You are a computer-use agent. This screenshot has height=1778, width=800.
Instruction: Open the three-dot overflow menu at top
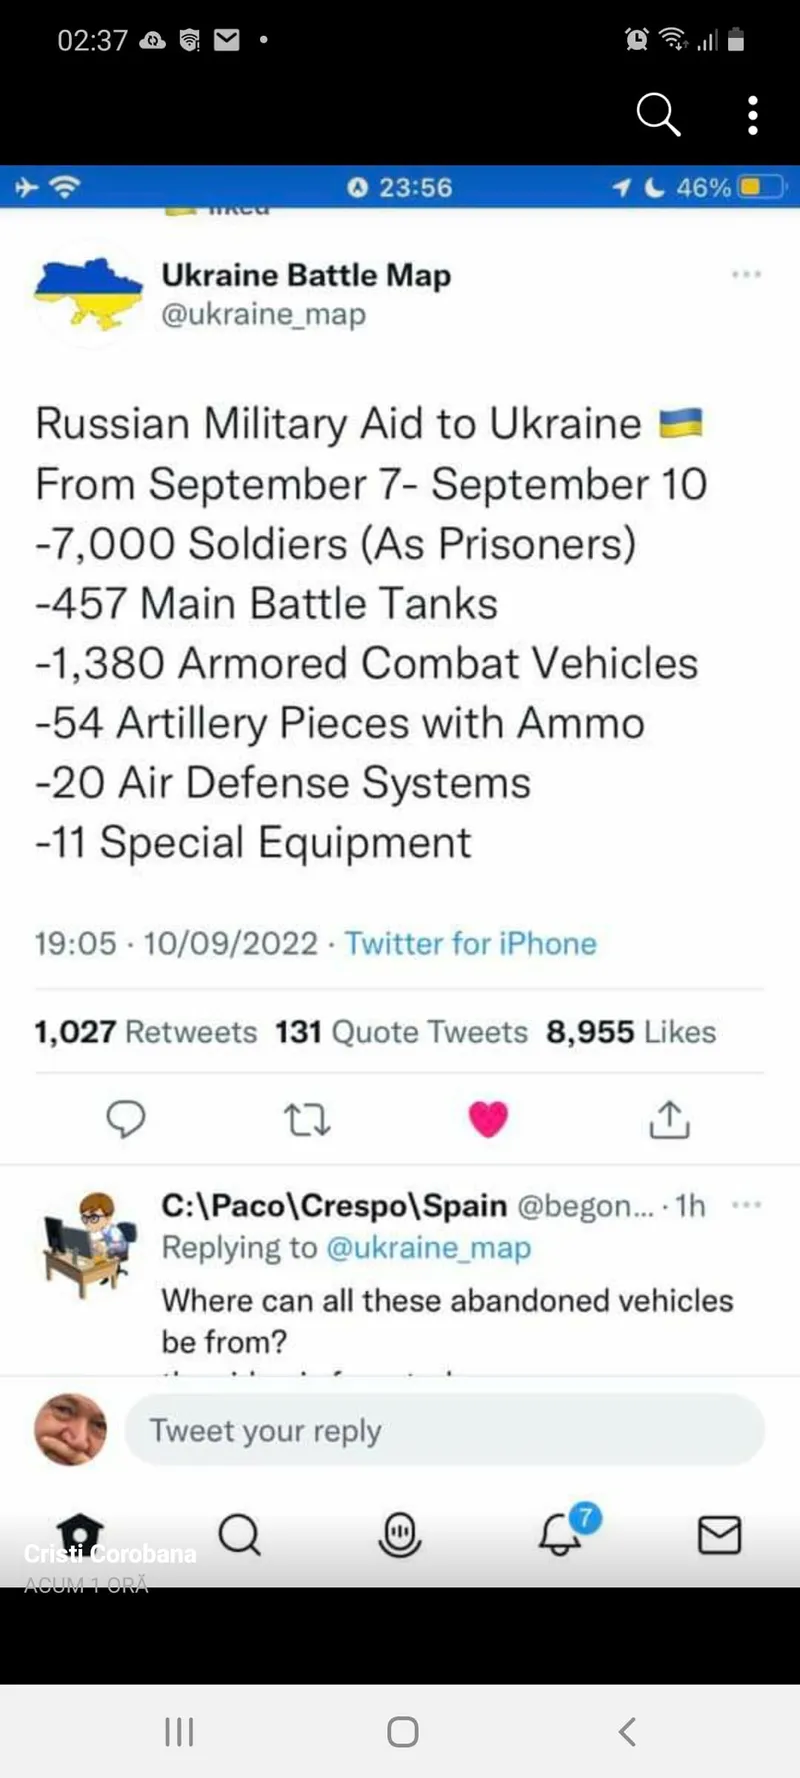[753, 115]
